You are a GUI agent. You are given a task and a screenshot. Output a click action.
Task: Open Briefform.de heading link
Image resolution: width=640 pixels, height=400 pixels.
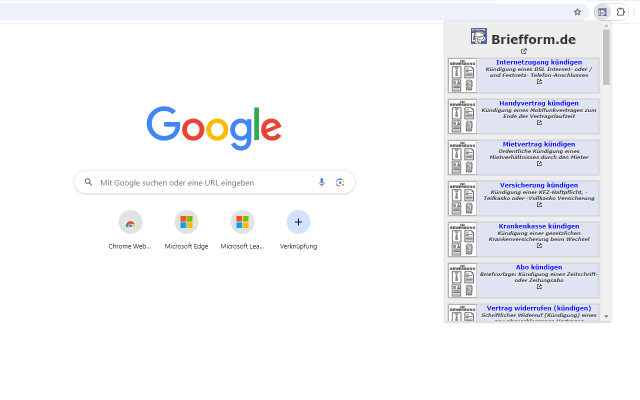(x=533, y=40)
